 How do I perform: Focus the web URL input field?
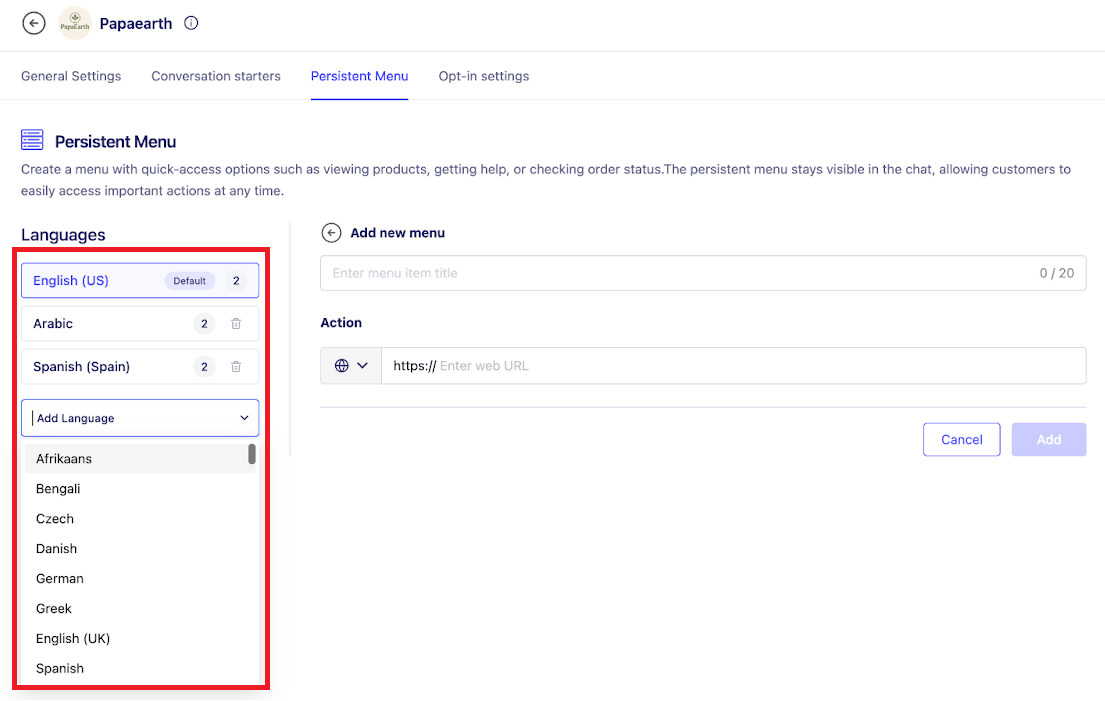(734, 366)
